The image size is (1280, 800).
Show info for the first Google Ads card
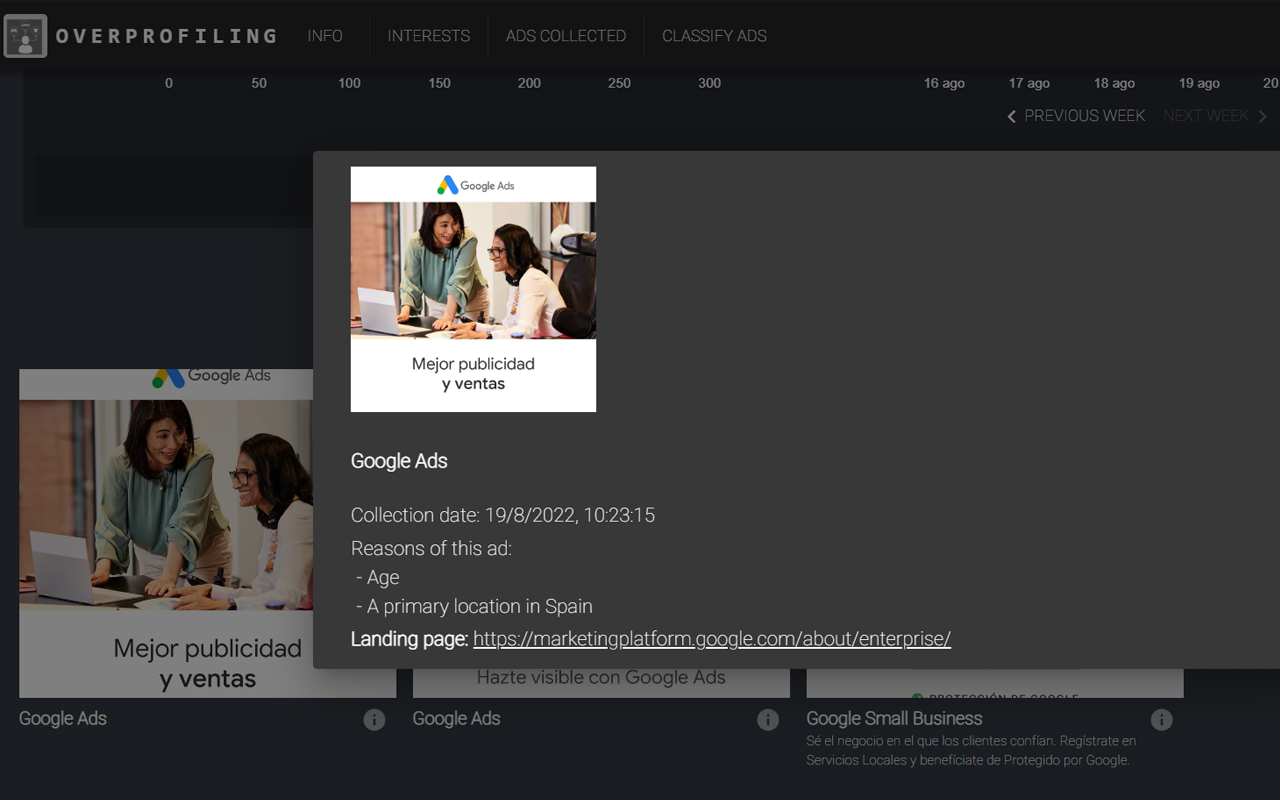coord(374,720)
